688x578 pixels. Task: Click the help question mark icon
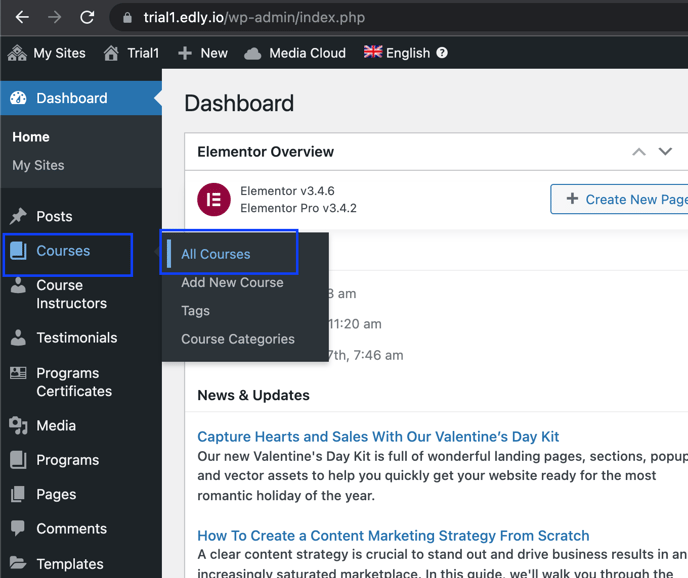[x=442, y=53]
